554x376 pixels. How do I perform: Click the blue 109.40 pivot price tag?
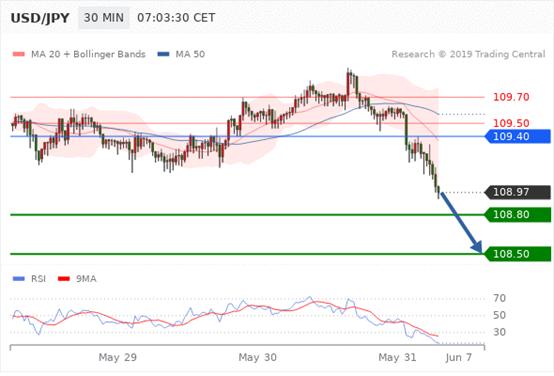(x=518, y=136)
